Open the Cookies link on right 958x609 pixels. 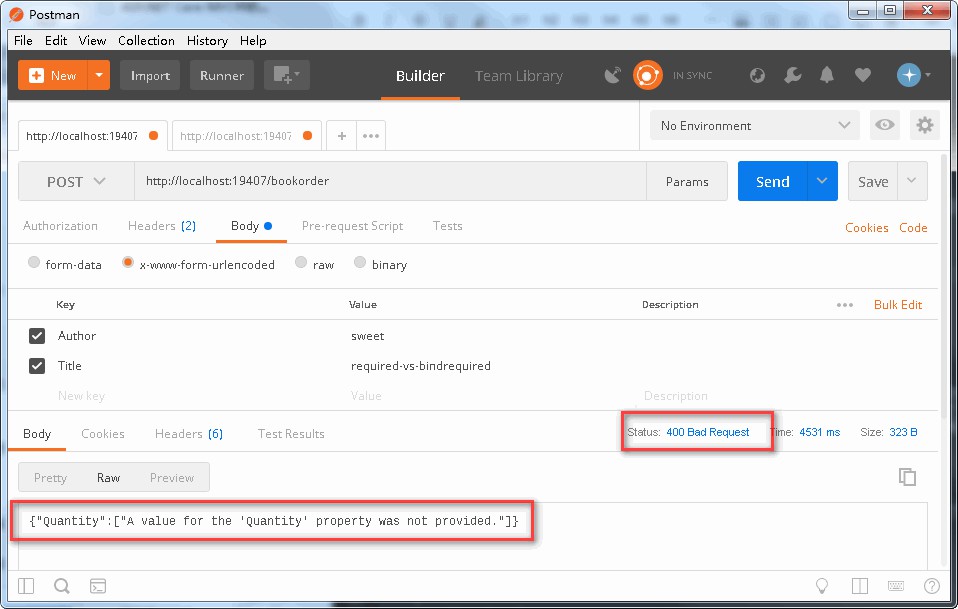pos(866,227)
